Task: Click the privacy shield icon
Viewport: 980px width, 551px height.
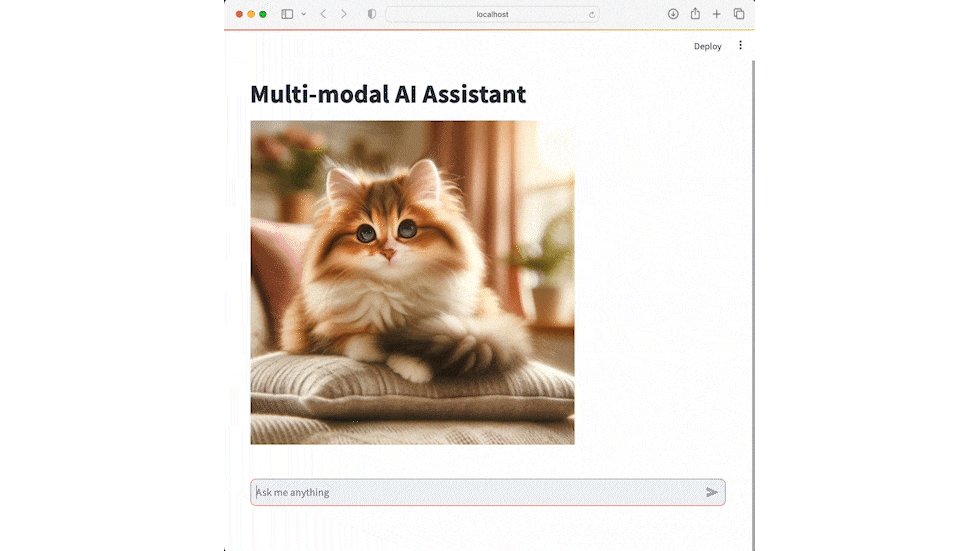Action: (372, 14)
